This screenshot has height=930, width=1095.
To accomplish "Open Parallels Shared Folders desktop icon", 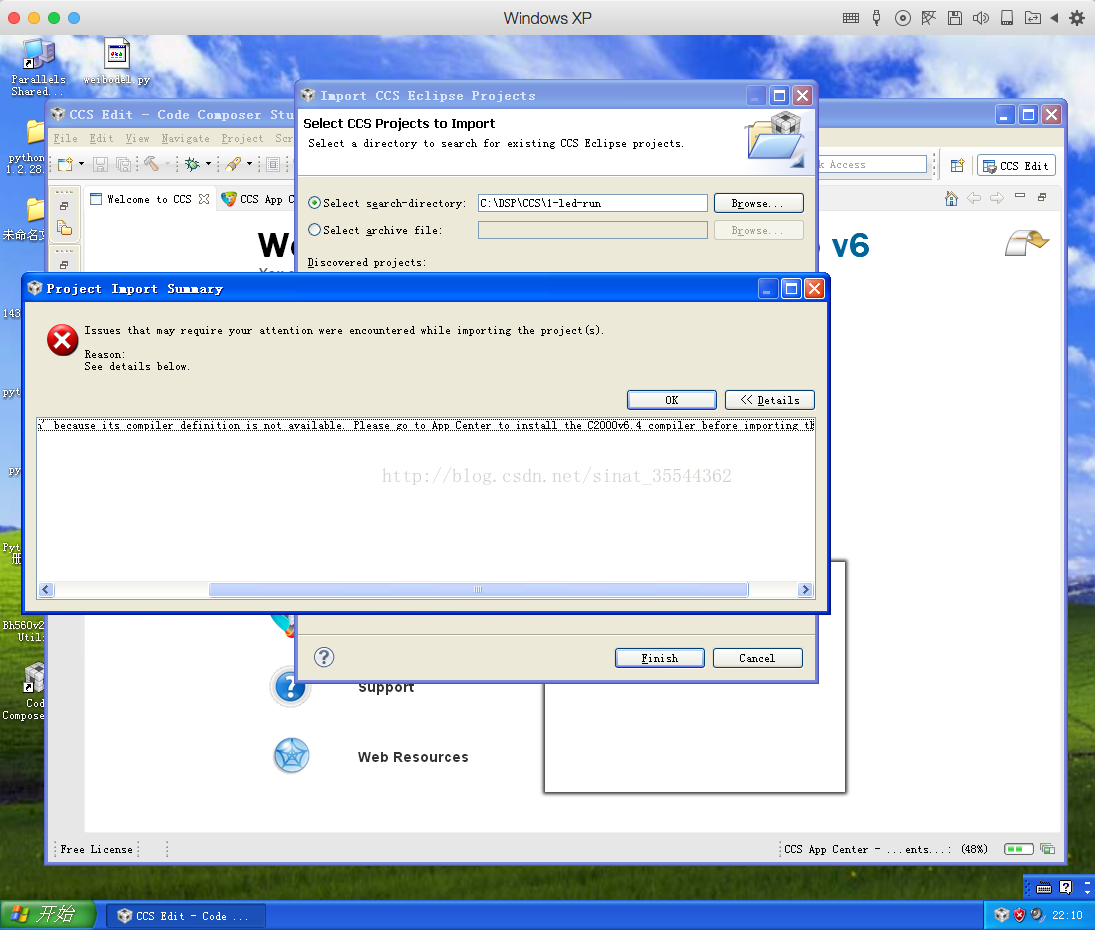I will pos(38,67).
